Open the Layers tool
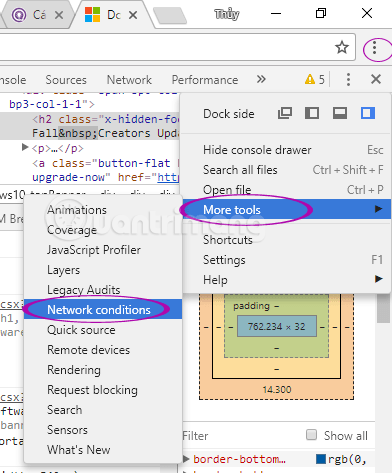Viewport: 392px width, 473px height. click(x=103, y=270)
